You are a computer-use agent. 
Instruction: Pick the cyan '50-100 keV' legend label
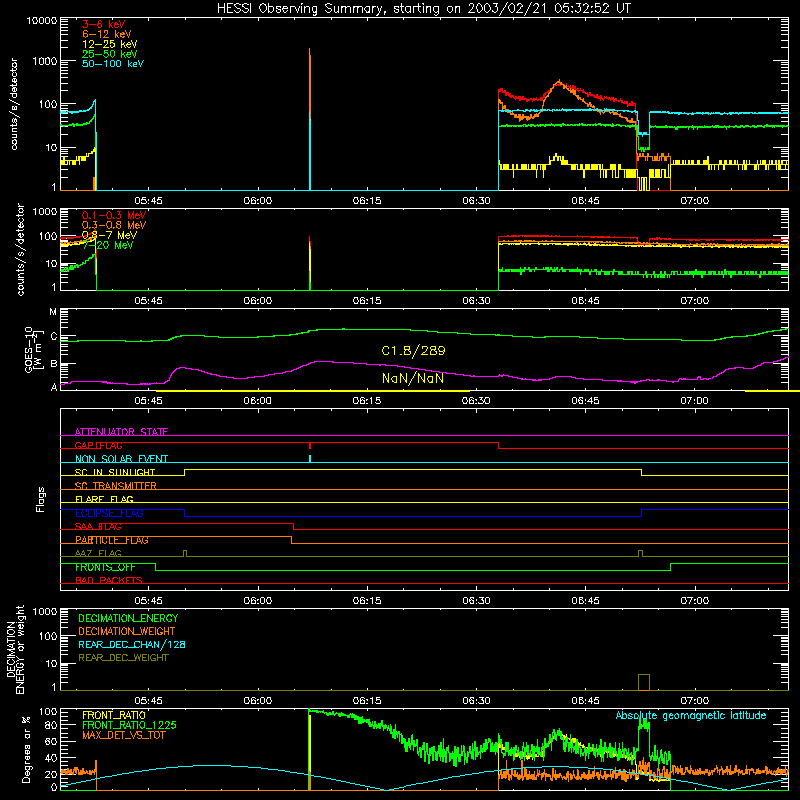[113, 64]
